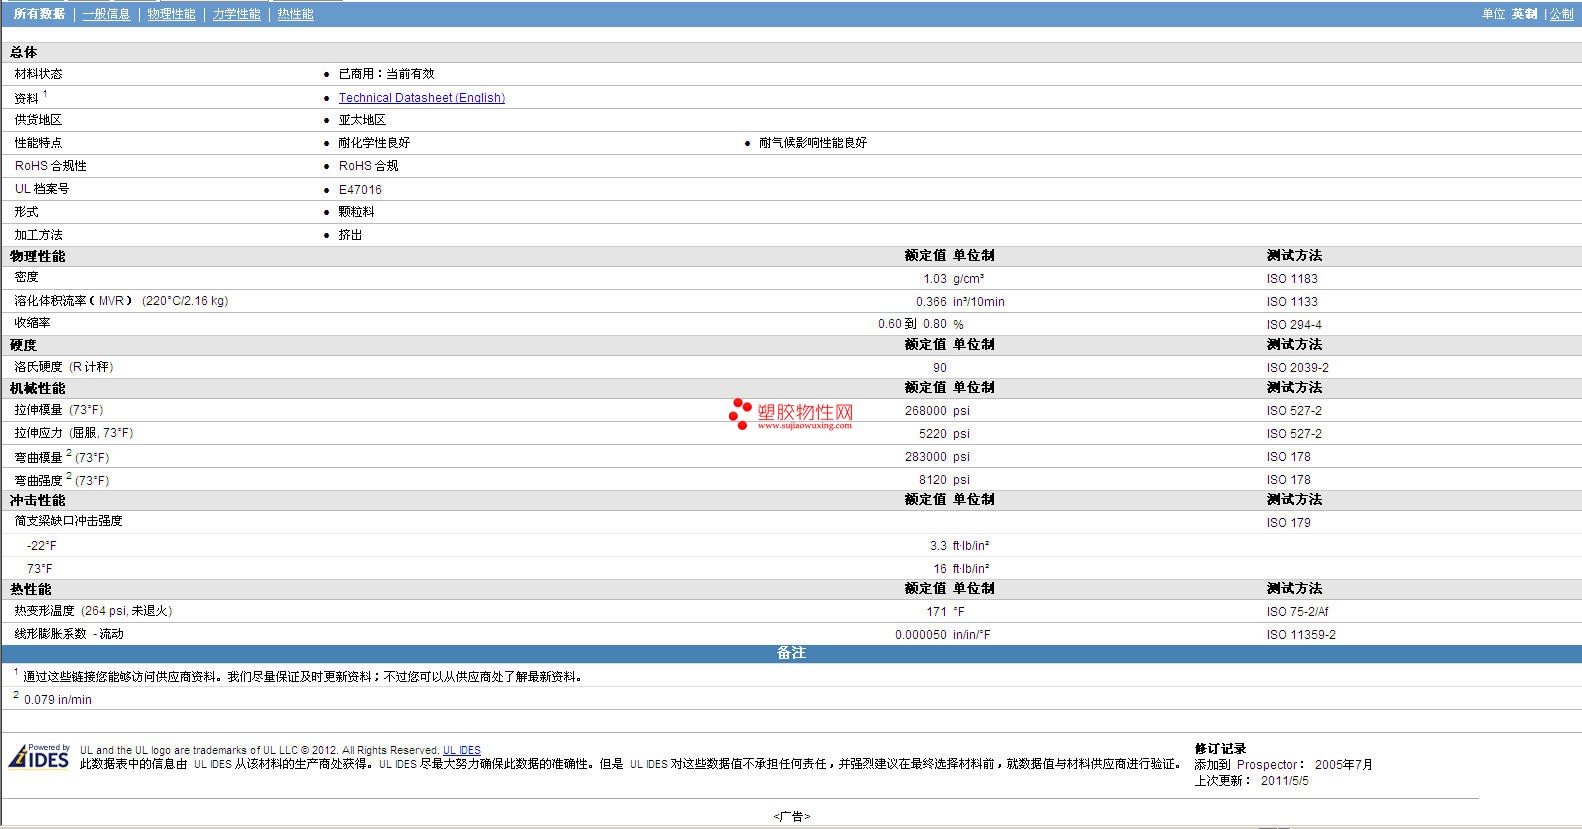Click test method ISO 1133

tap(1292, 302)
